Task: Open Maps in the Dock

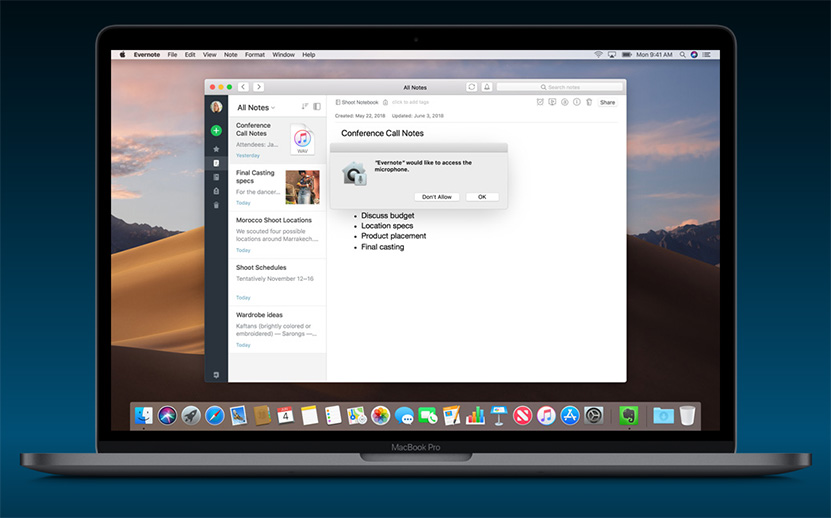Action: click(x=357, y=416)
